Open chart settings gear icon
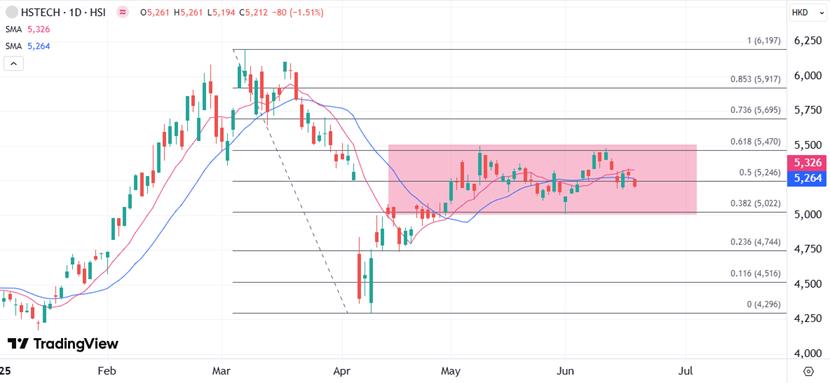The width and height of the screenshot is (830, 383). pos(808,370)
